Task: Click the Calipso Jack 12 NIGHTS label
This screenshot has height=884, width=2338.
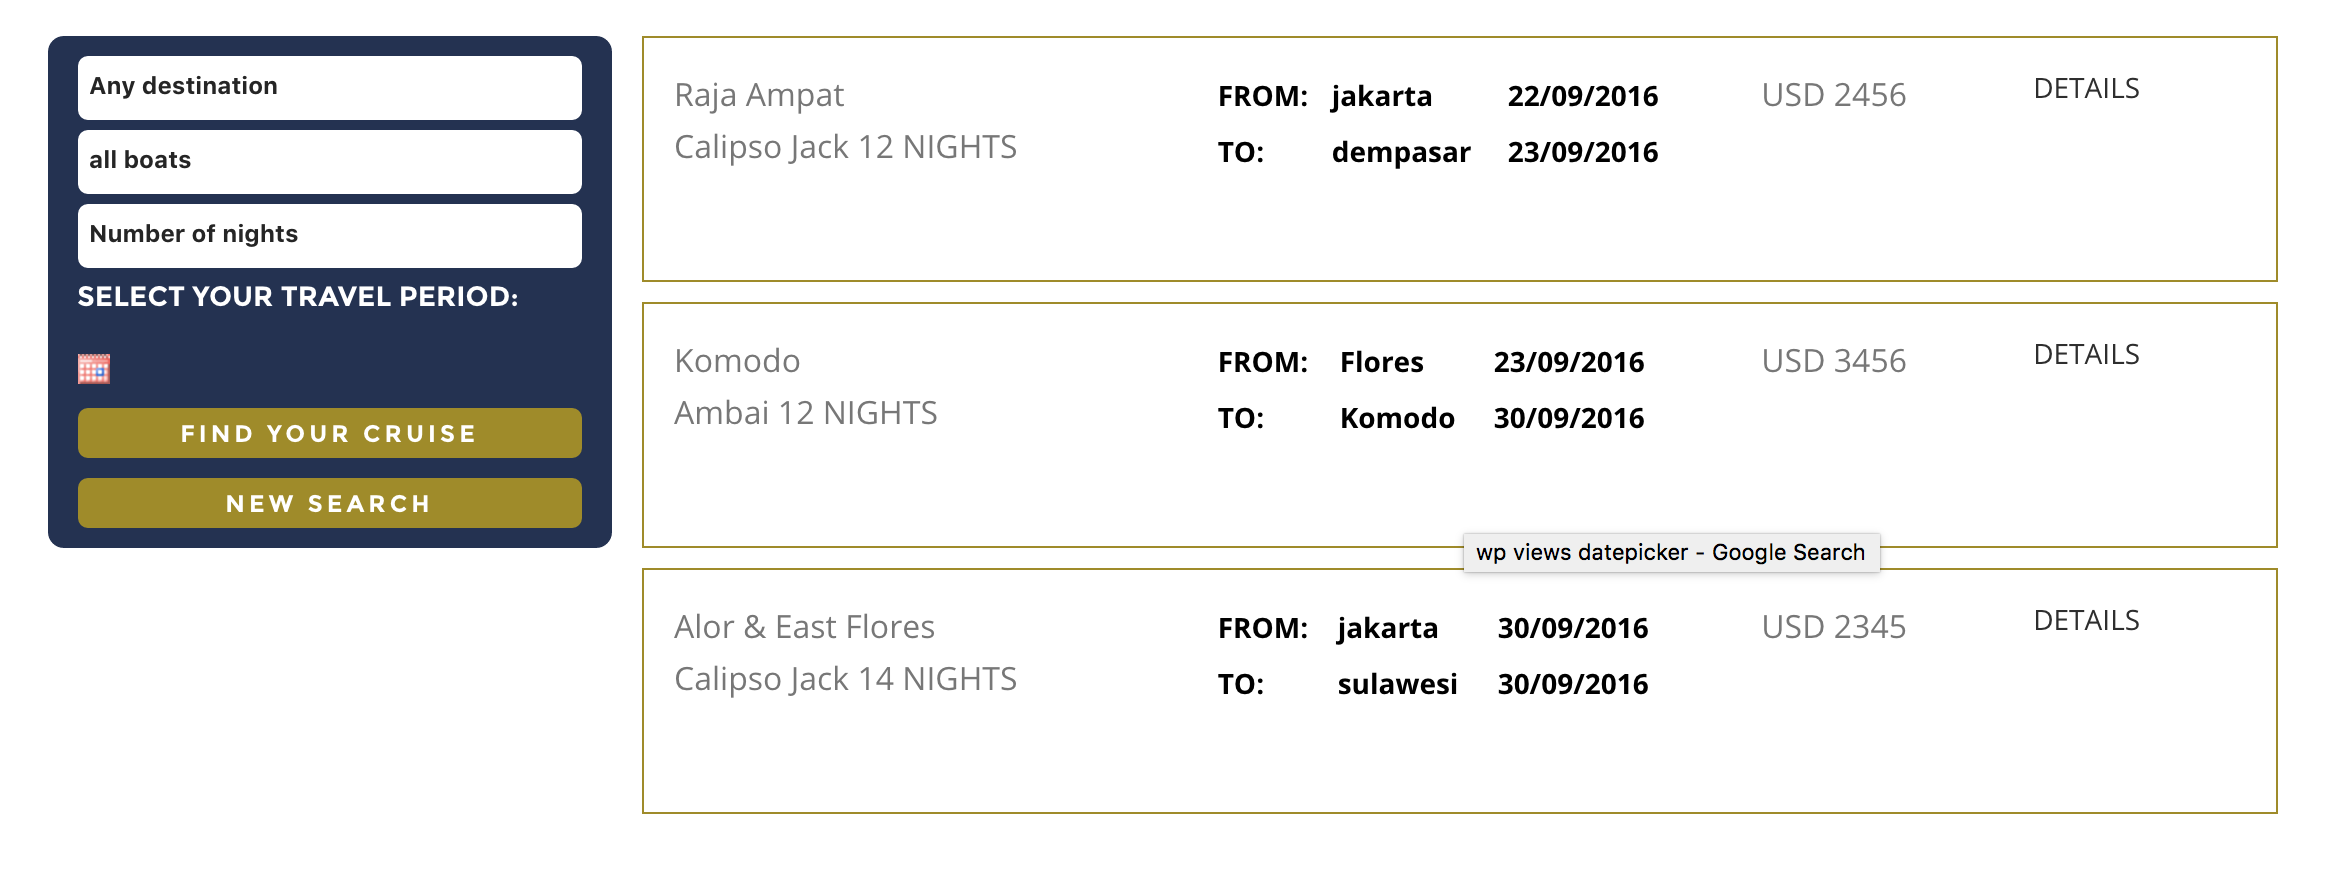Action: 846,147
